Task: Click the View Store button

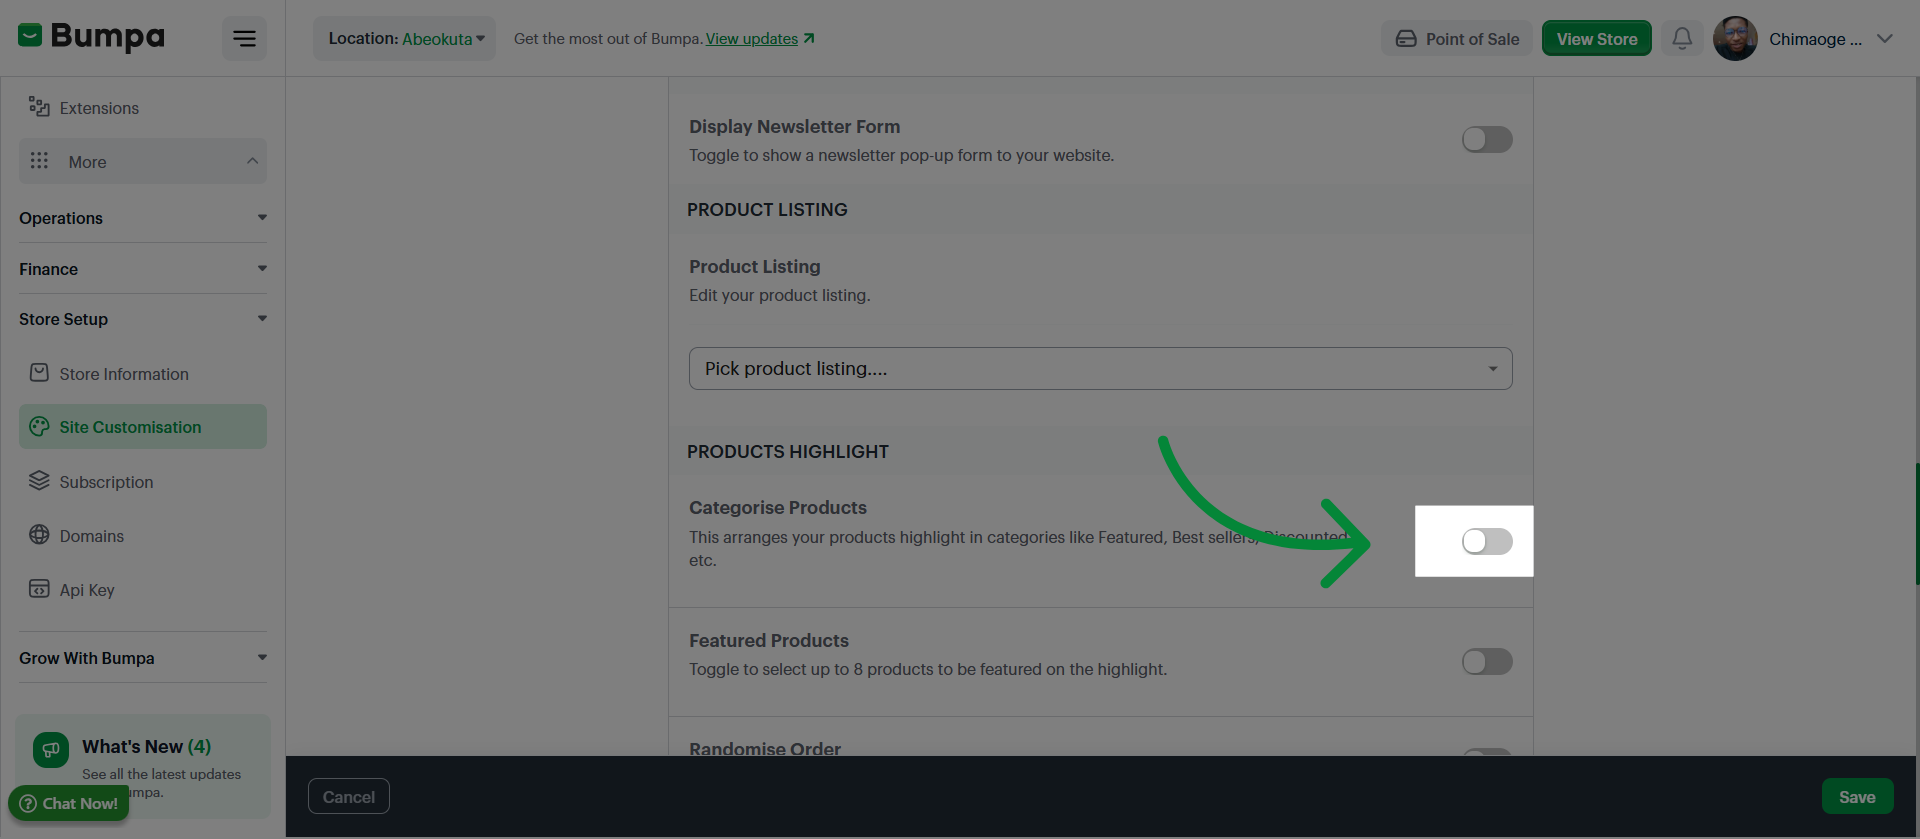Action: [1597, 38]
